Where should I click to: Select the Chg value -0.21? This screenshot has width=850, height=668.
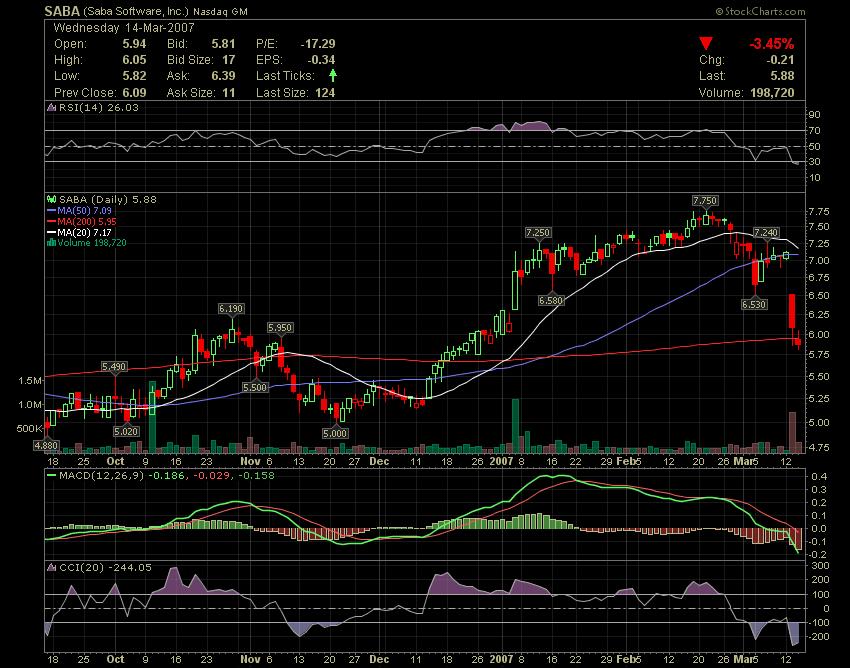[x=780, y=60]
